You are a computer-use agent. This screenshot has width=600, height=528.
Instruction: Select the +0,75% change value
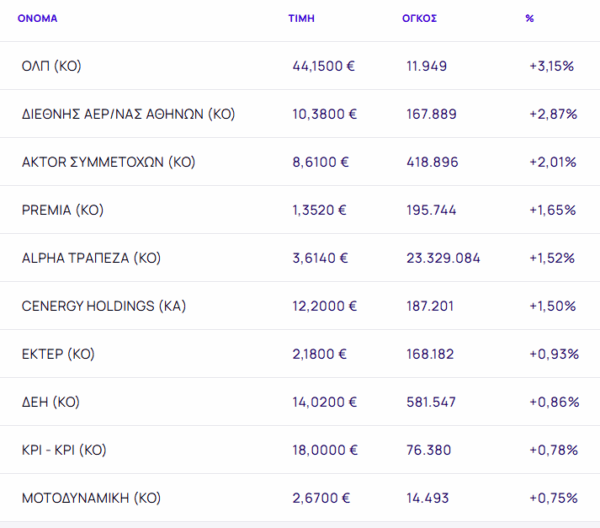pos(553,498)
